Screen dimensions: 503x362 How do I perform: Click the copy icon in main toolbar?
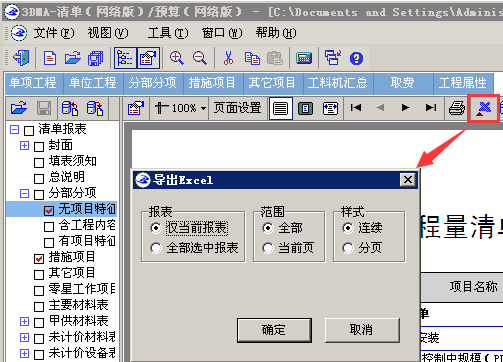click(252, 58)
